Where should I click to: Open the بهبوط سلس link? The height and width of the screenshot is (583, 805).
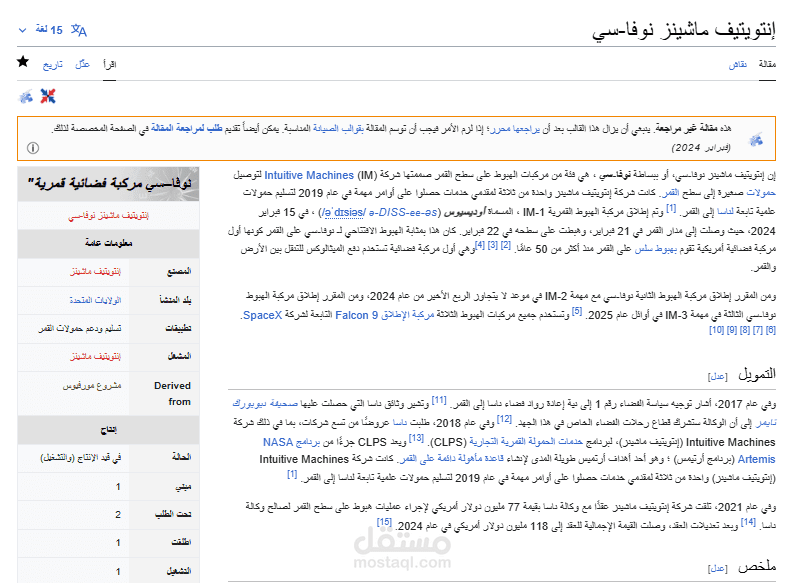[656, 249]
